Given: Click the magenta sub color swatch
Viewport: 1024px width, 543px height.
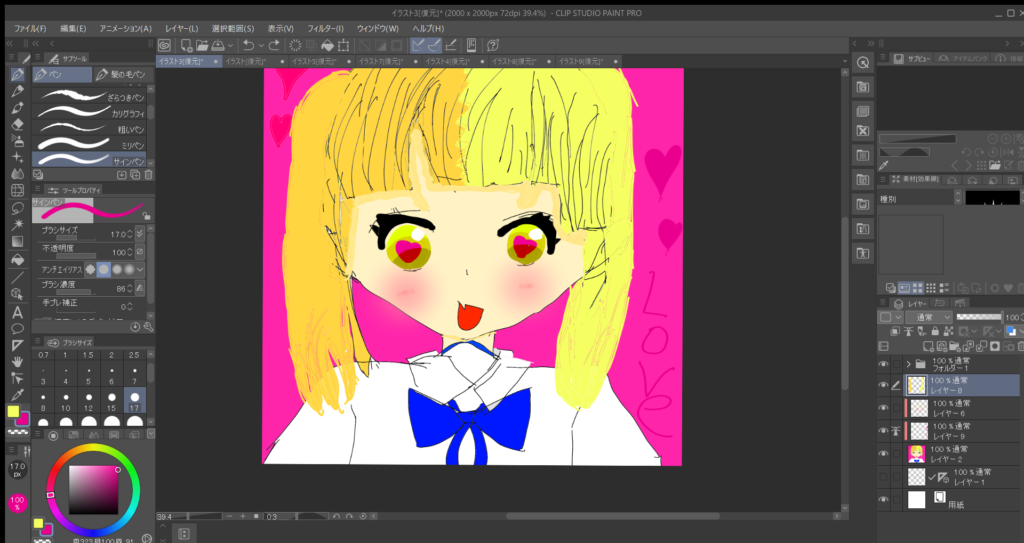Looking at the screenshot, I should point(22,418).
